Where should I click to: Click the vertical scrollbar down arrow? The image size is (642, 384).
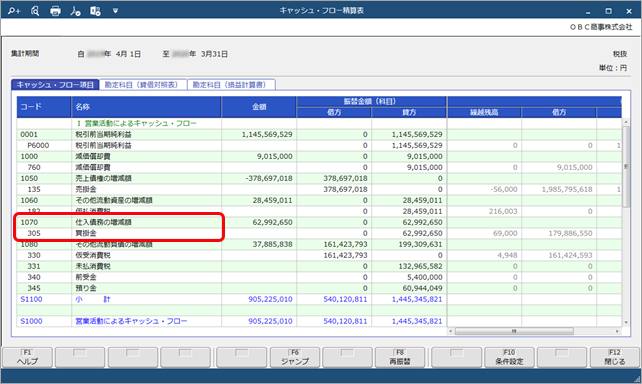[626, 323]
